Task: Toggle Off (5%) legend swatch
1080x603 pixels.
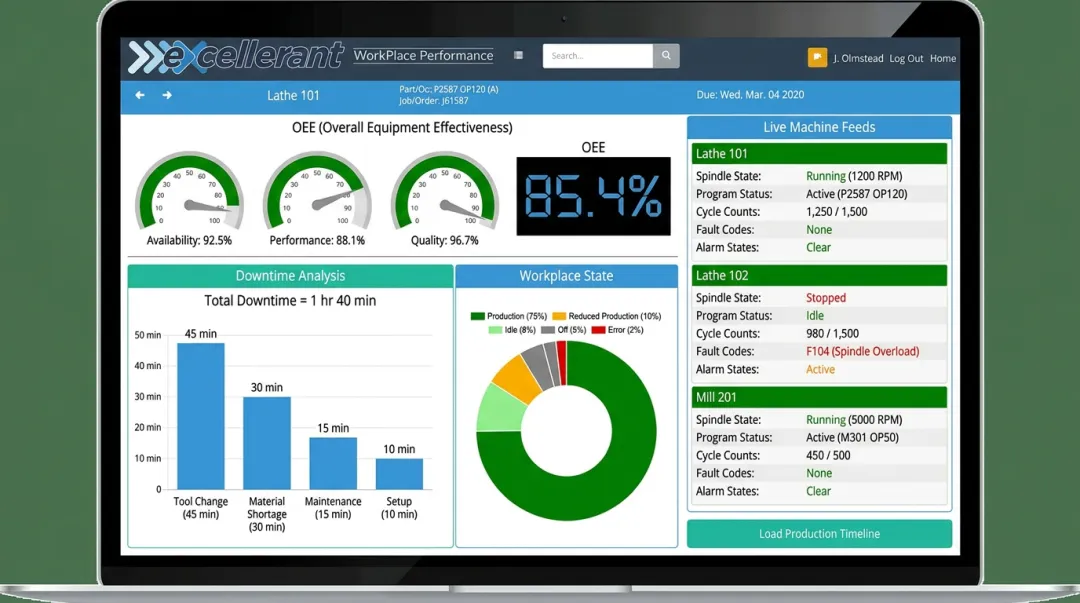Action: pos(548,330)
